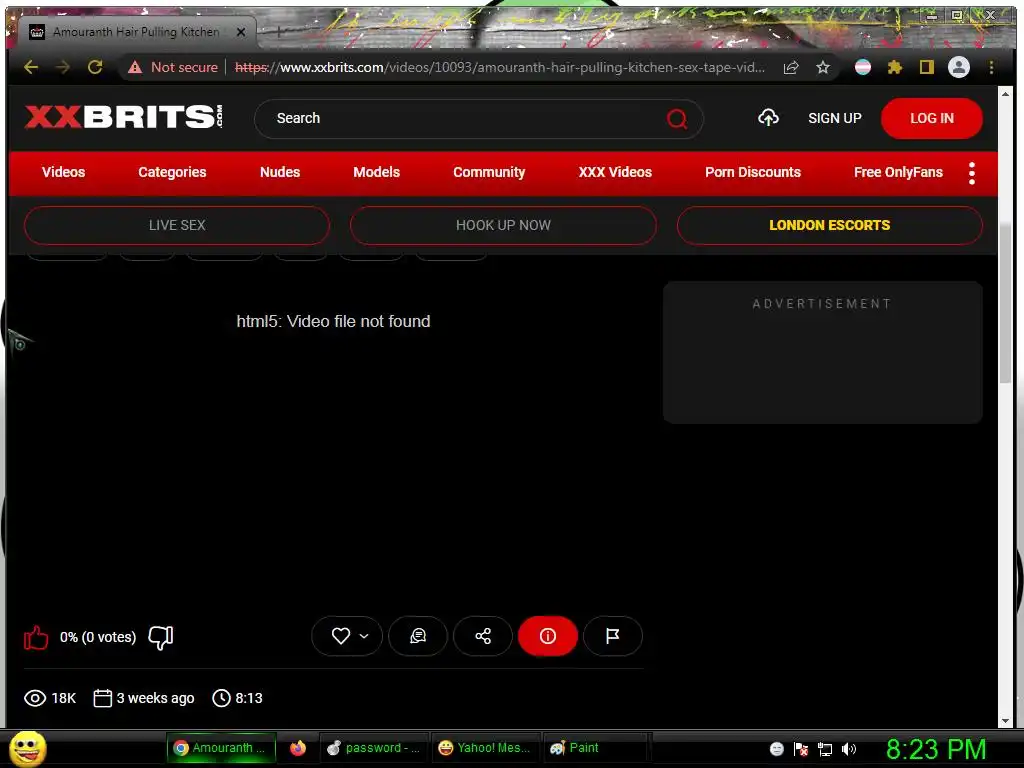Open the Free OnlyFans menu item
1024x768 pixels.
point(898,172)
